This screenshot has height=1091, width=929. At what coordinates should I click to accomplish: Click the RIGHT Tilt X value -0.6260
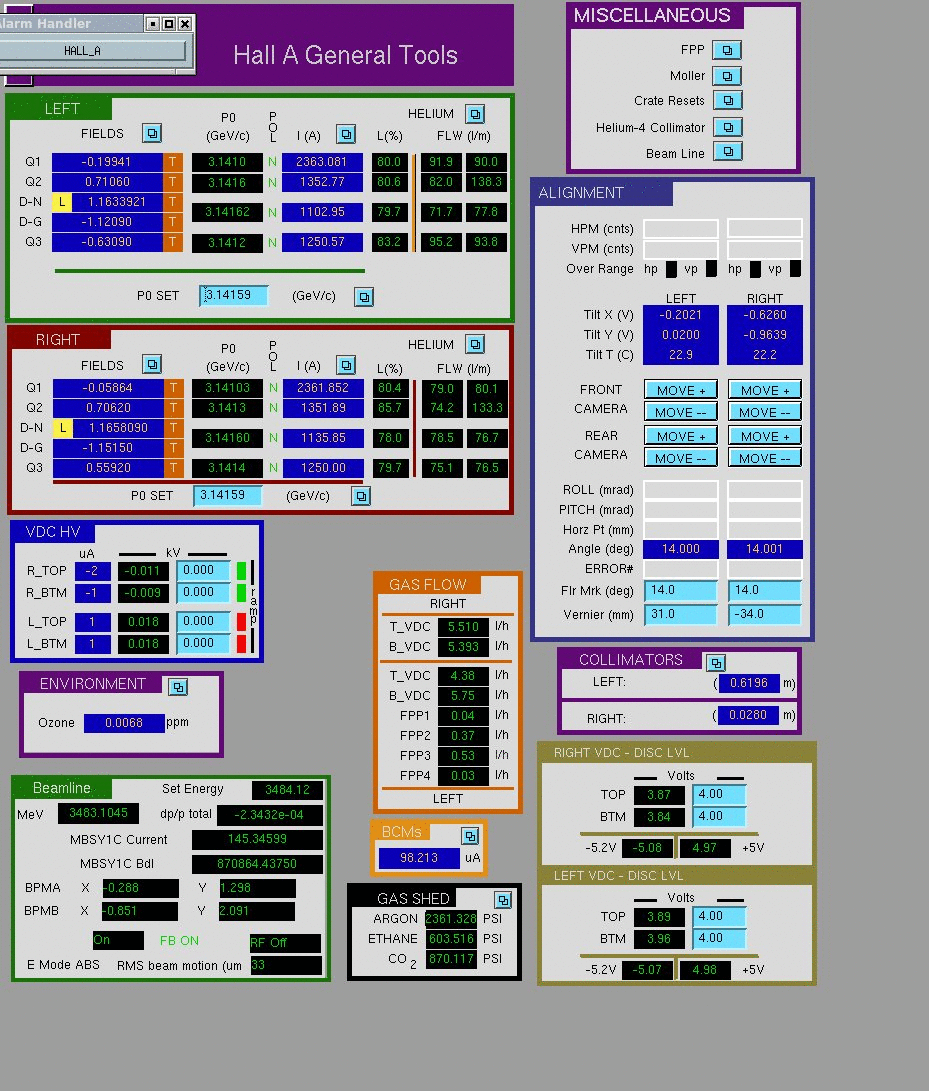tap(765, 314)
